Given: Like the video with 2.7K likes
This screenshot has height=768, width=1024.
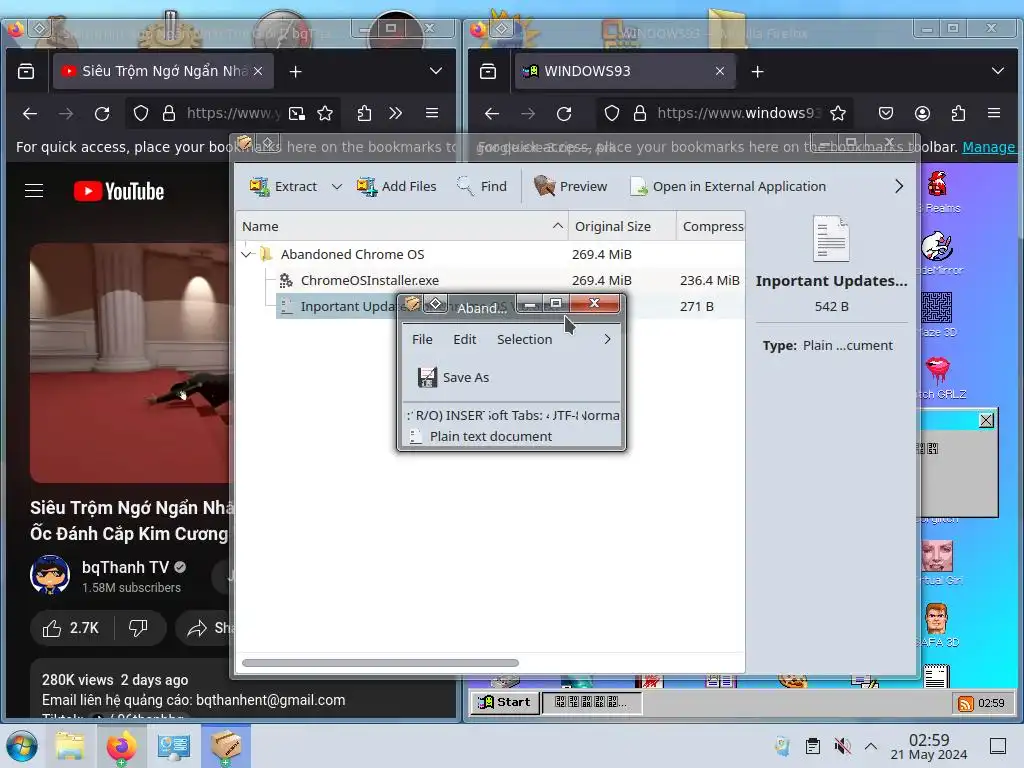Looking at the screenshot, I should coord(71,628).
